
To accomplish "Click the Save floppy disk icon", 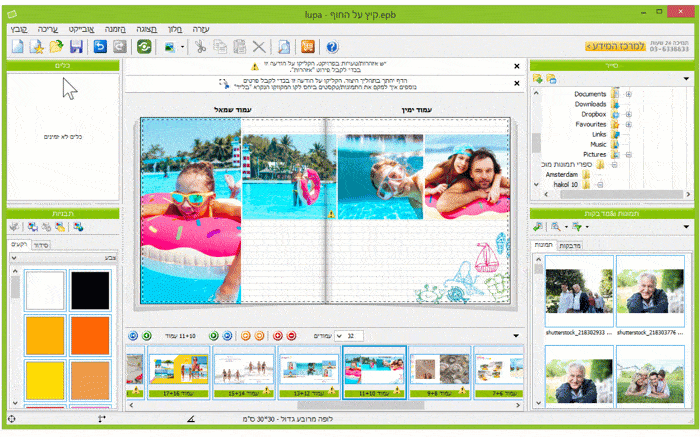I will (77, 47).
